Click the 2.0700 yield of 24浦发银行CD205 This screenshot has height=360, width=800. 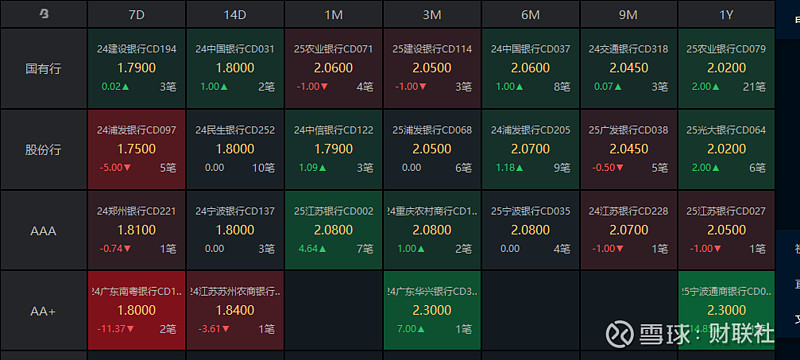530,149
